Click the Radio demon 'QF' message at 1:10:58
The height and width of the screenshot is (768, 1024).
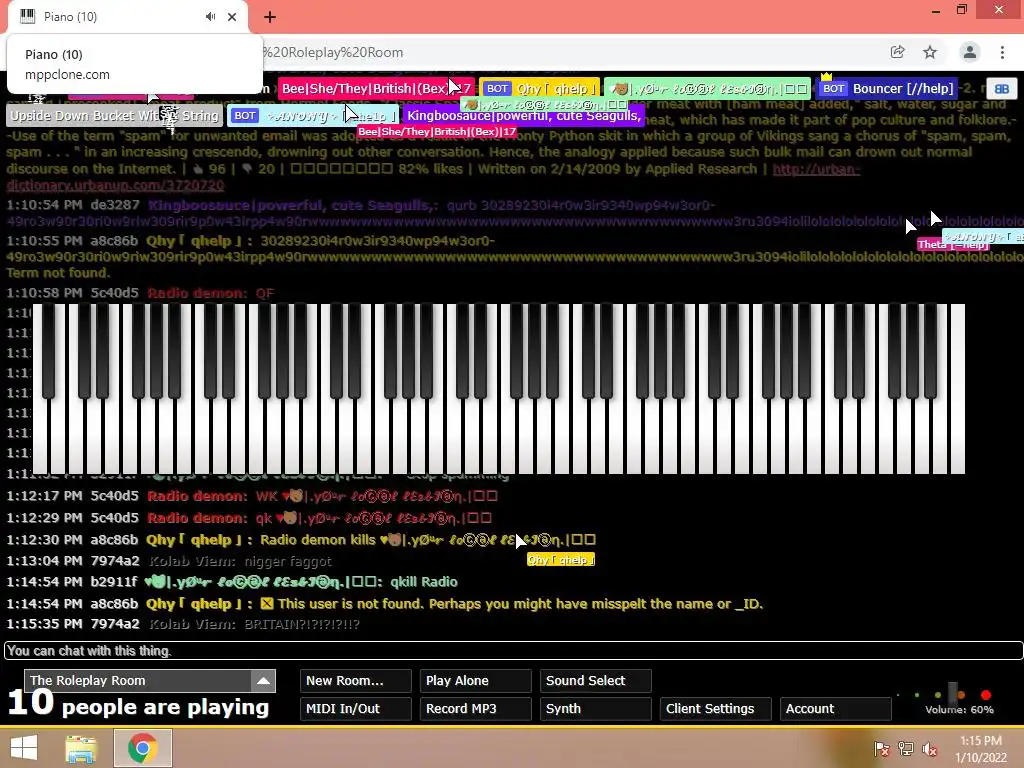coord(265,293)
